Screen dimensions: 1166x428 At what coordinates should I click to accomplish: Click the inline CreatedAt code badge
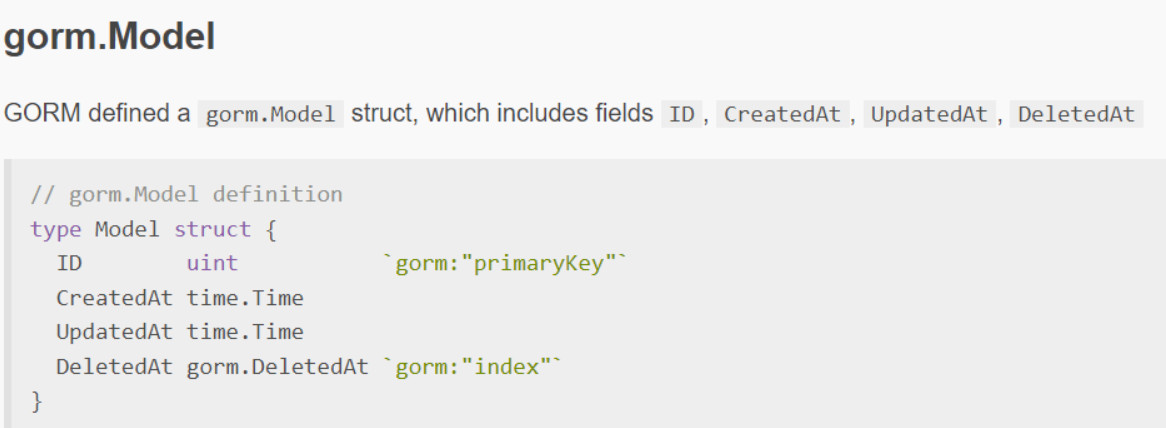pyautogui.click(x=782, y=114)
